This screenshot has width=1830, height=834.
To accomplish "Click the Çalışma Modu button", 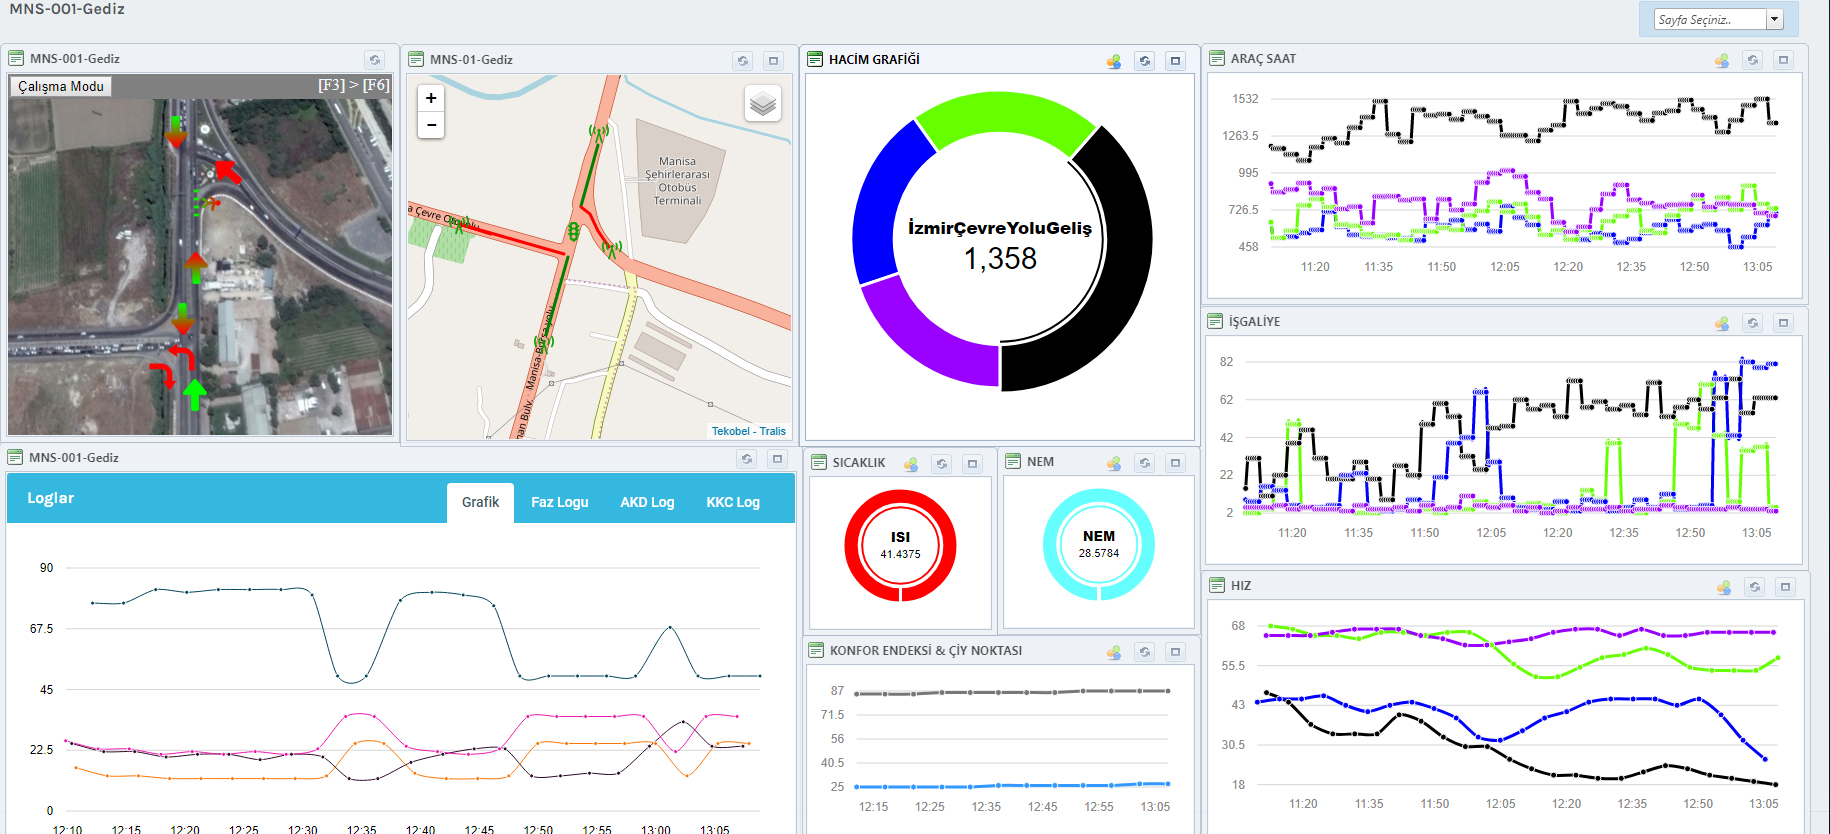I will [x=61, y=87].
